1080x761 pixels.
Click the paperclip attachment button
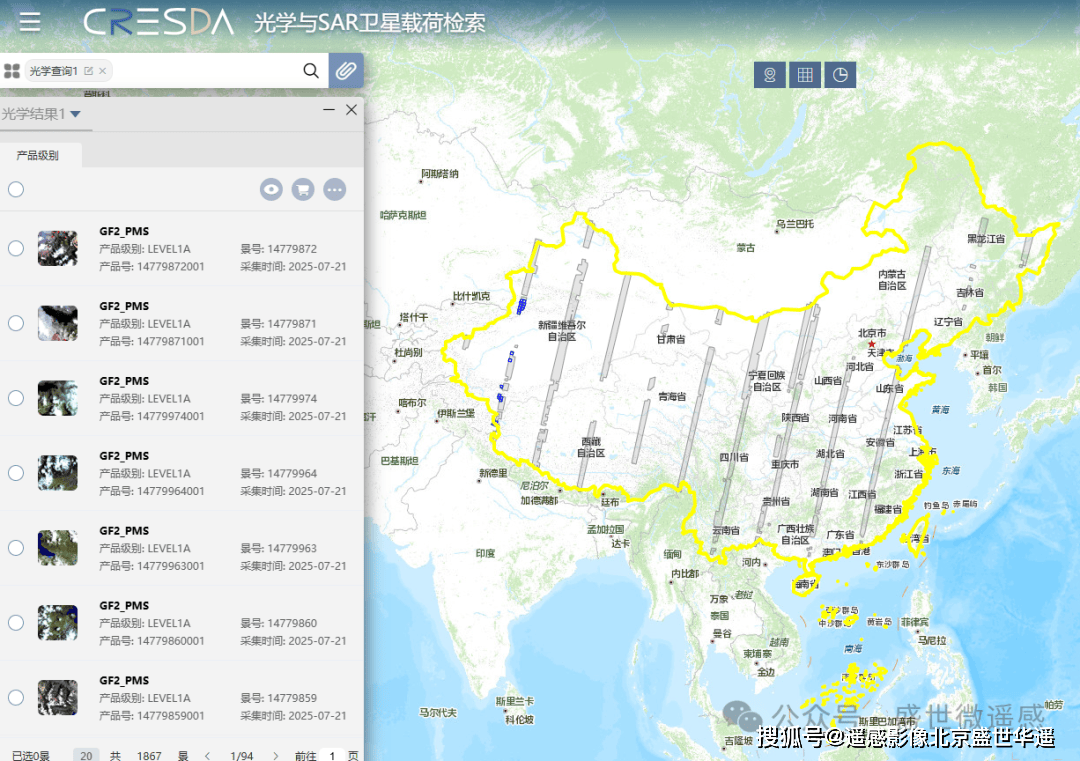(346, 71)
